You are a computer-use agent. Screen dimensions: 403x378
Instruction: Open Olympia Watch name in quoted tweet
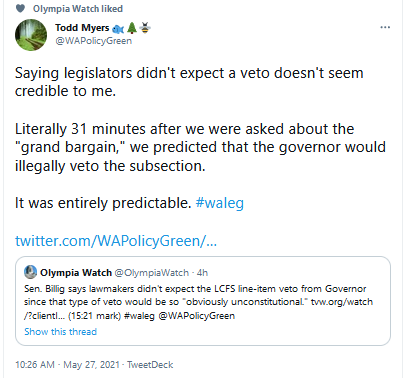point(76,273)
